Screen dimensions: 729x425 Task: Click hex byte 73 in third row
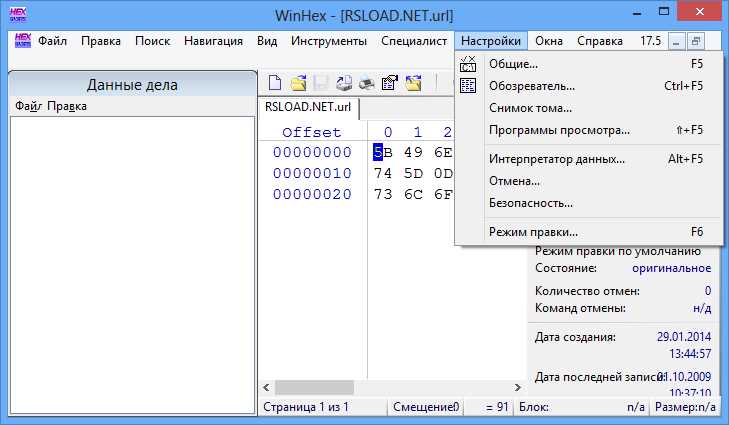tap(383, 194)
